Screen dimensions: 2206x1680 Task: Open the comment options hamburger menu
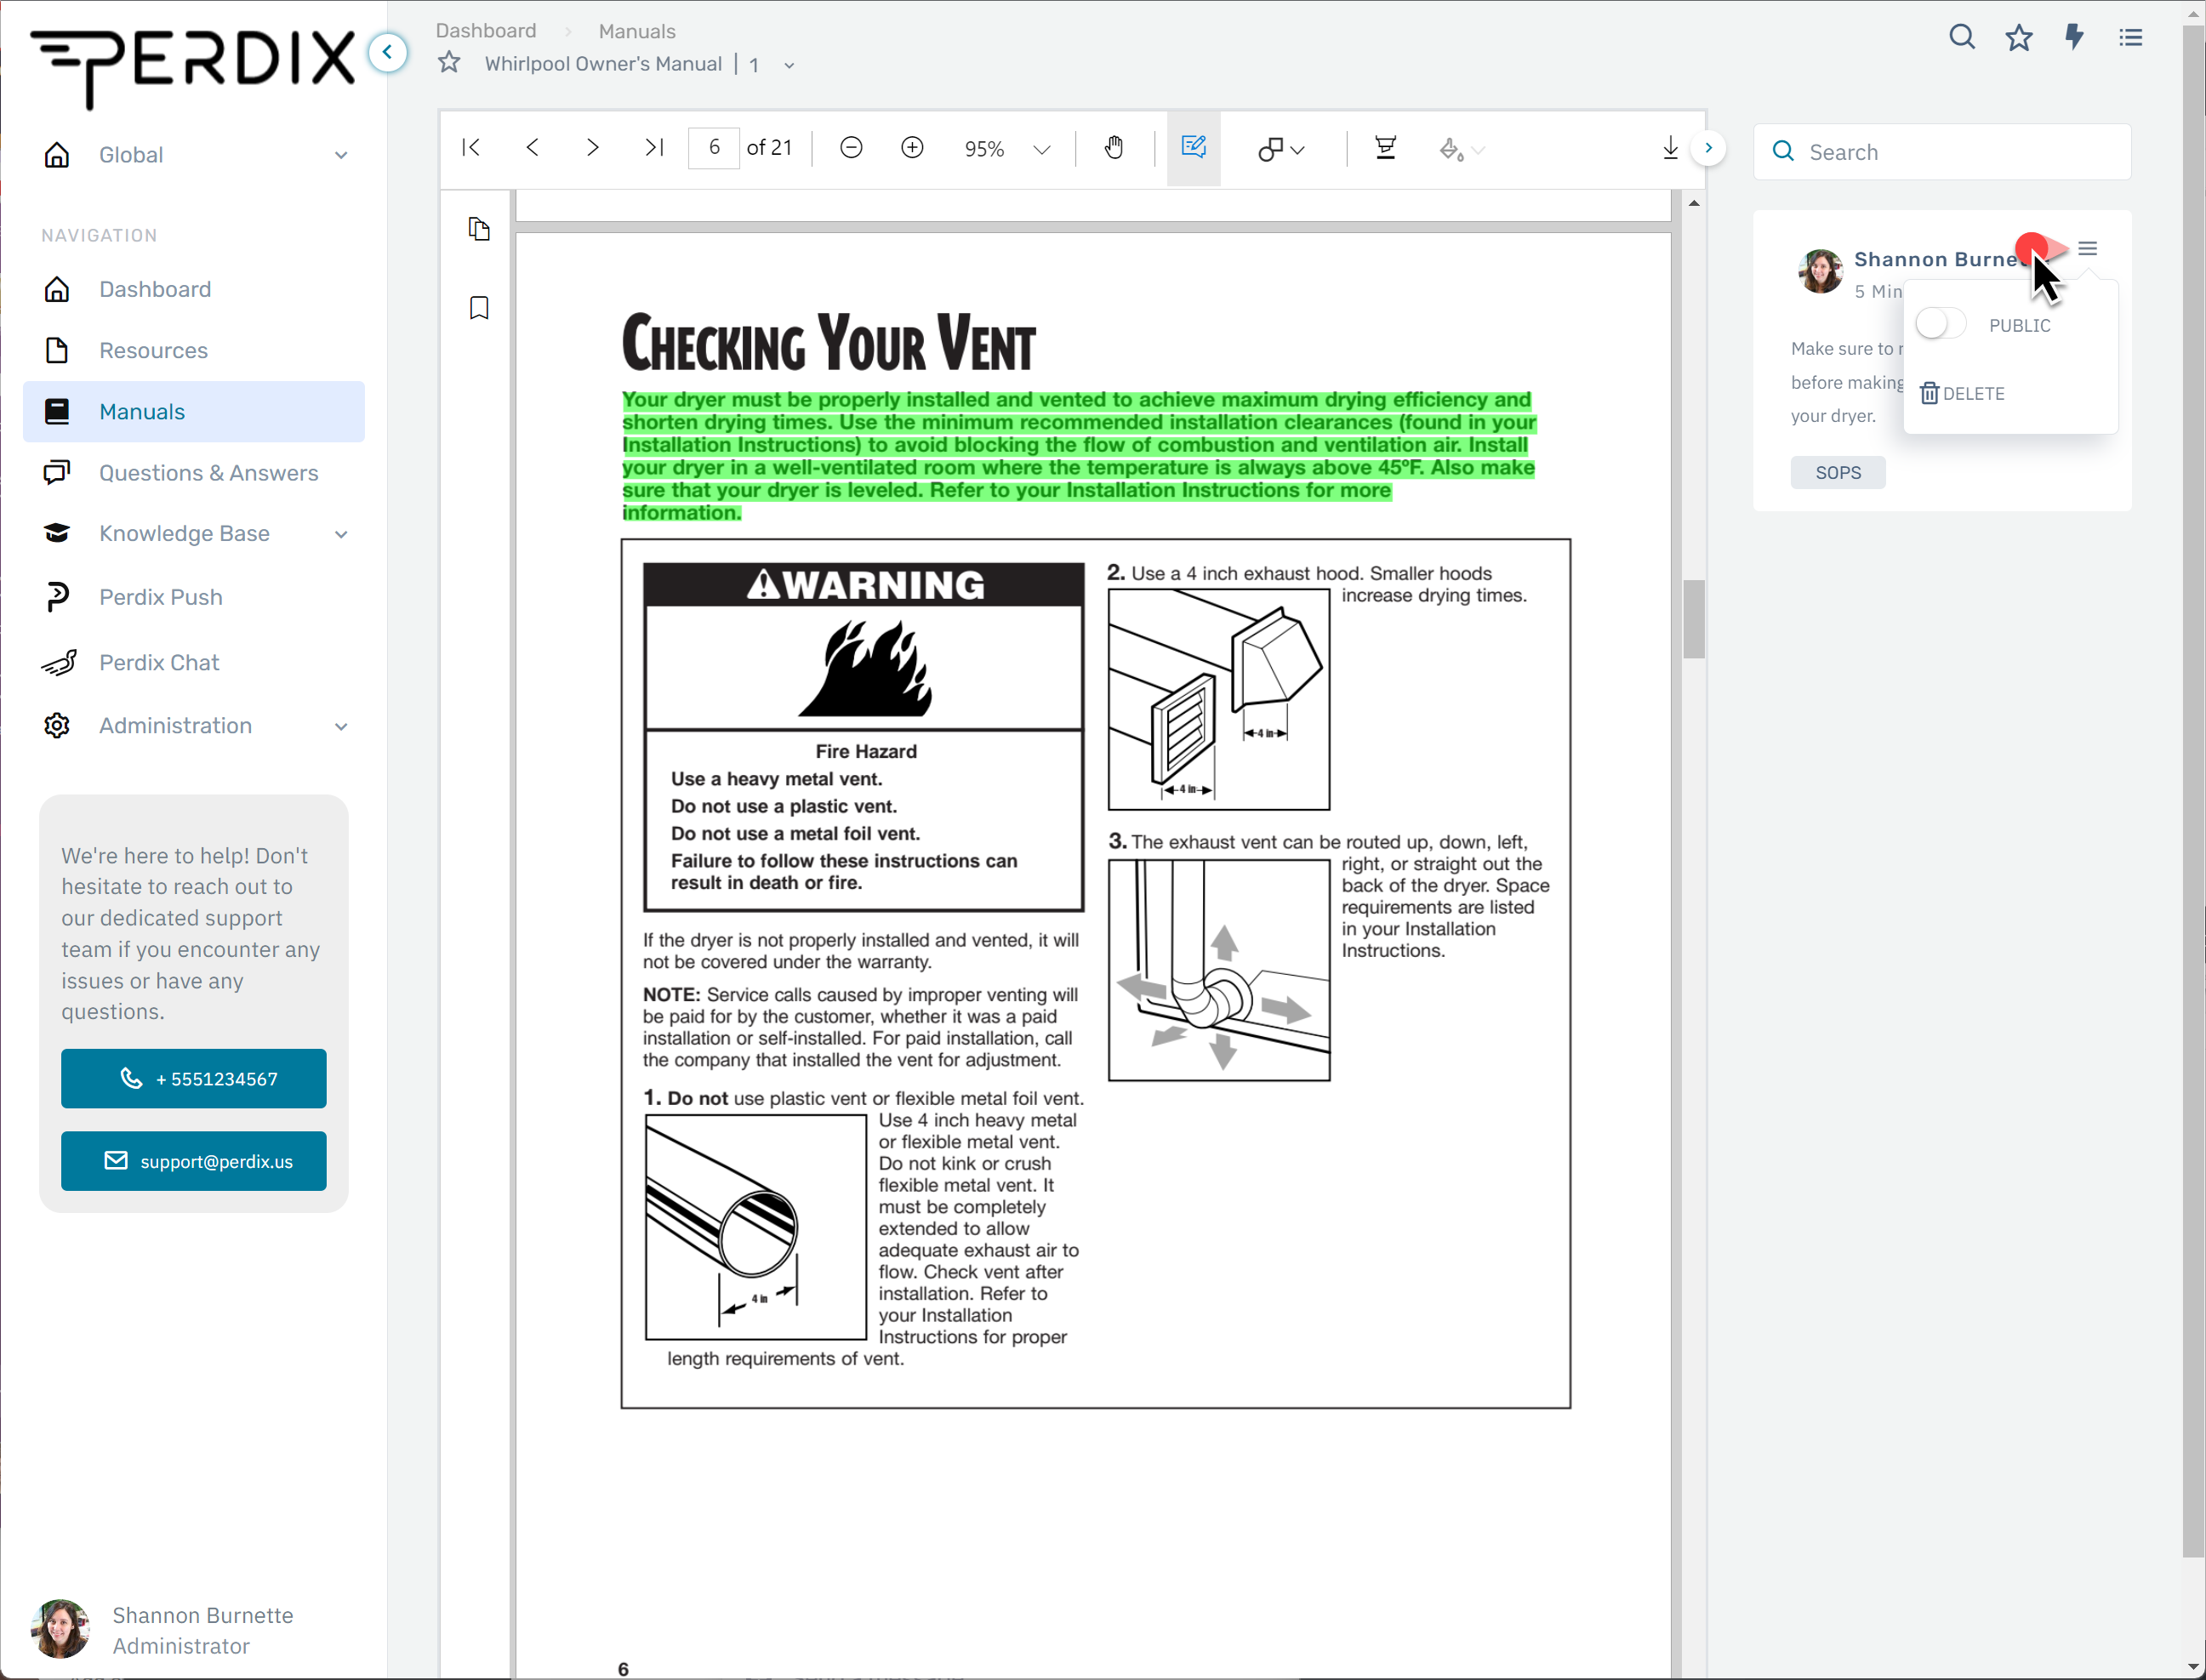coord(2087,248)
